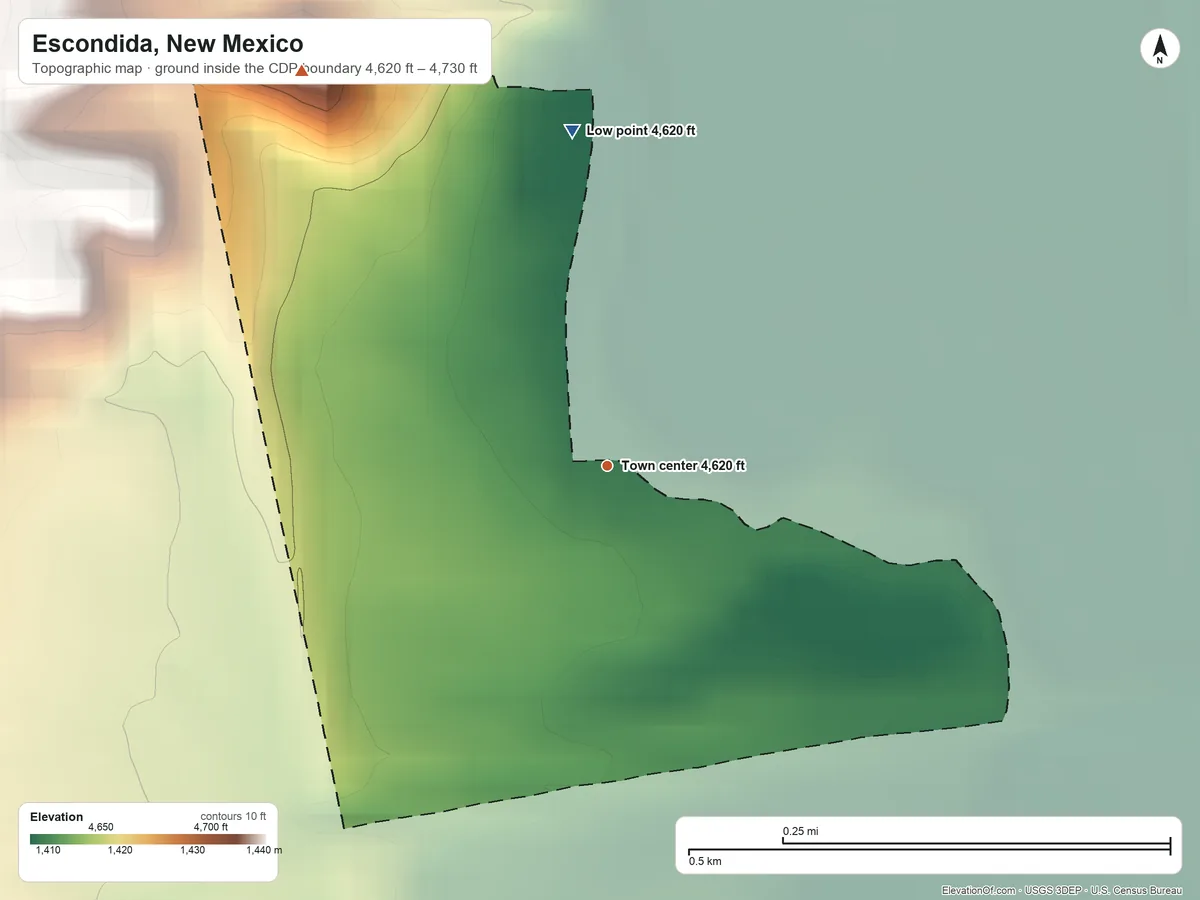The height and width of the screenshot is (900, 1200).
Task: Click the elevation color gradient bar
Action: pyautogui.click(x=148, y=839)
